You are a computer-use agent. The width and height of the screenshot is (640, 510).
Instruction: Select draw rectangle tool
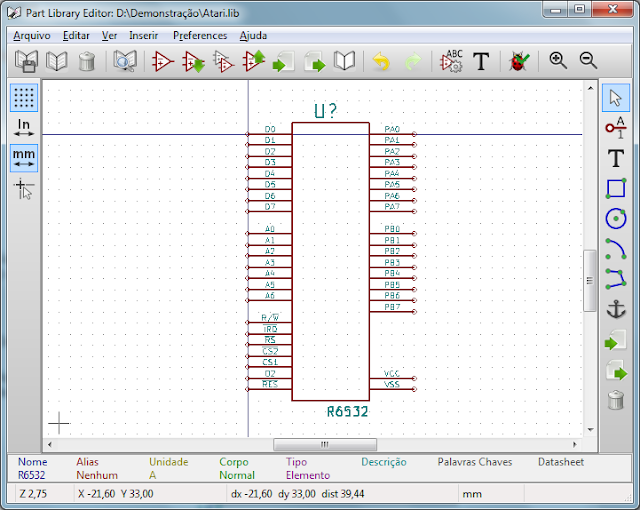pos(616,188)
